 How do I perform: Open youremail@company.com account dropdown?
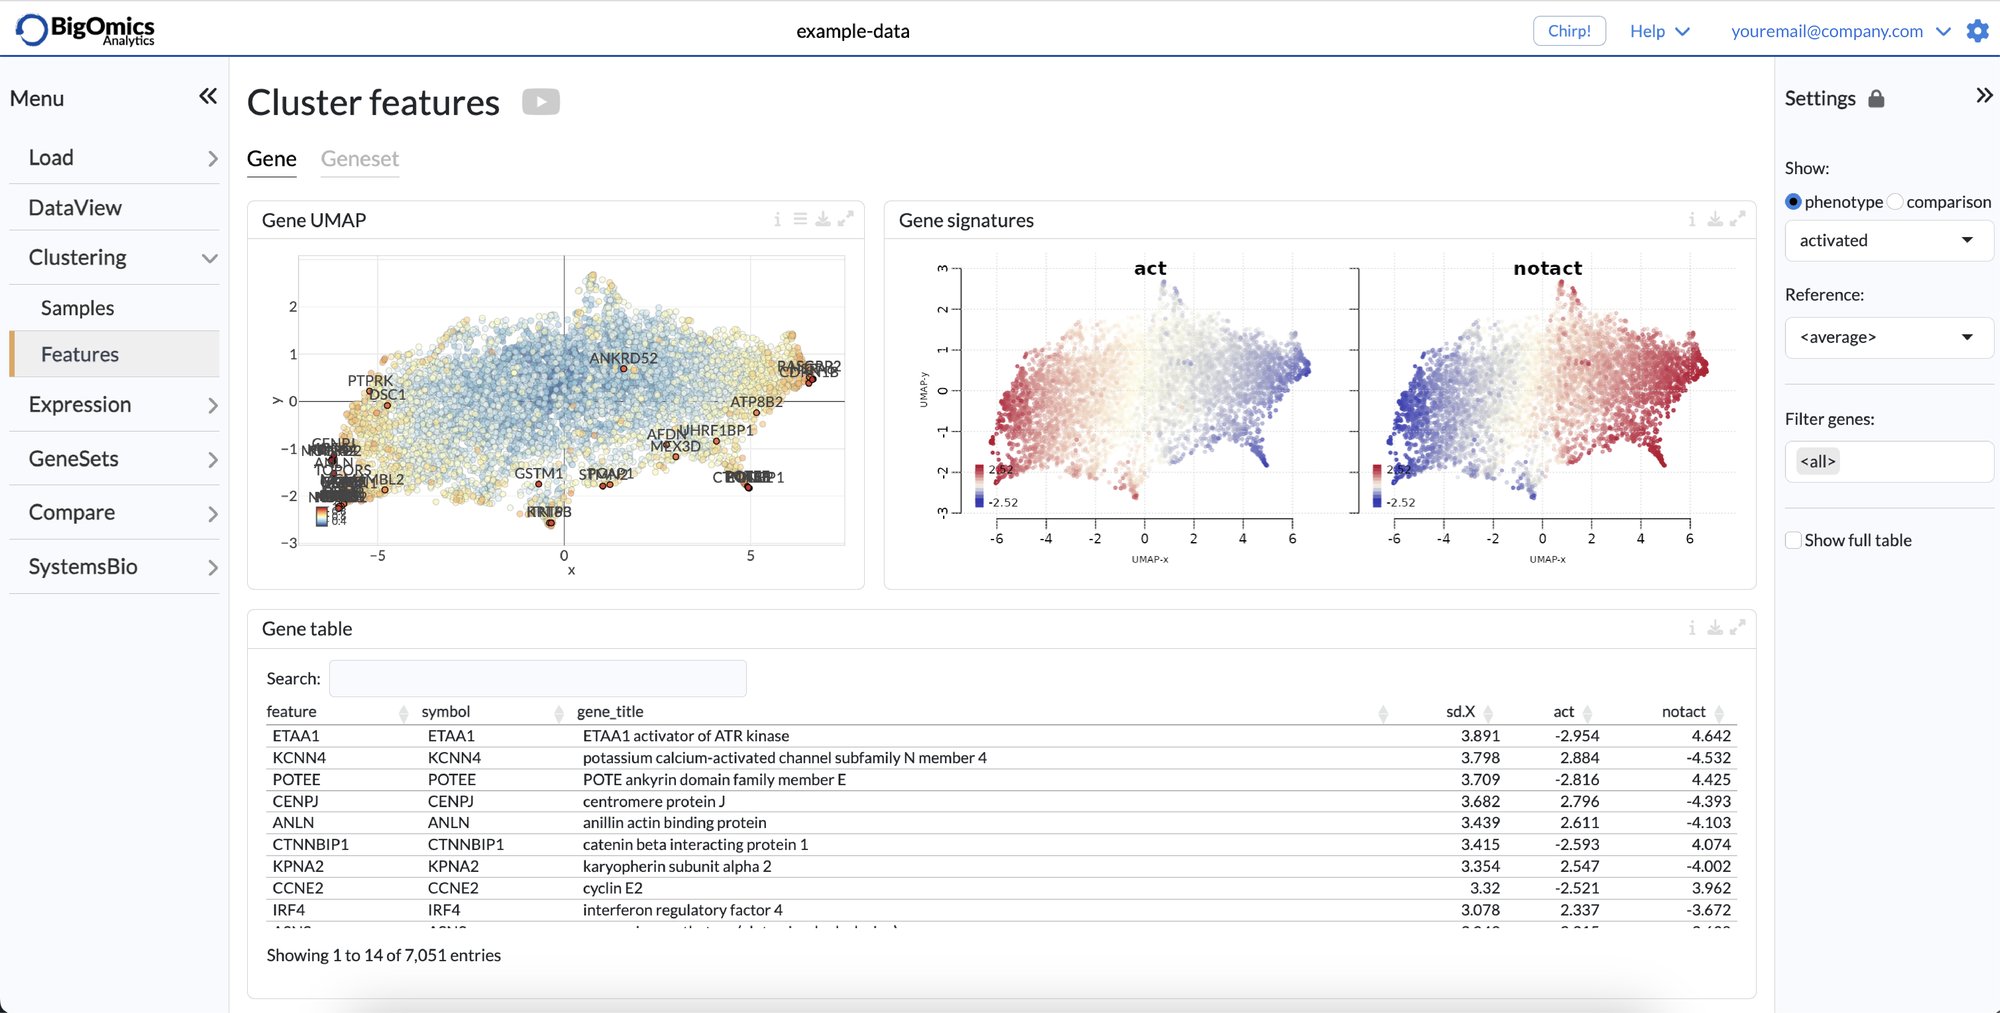point(1841,31)
